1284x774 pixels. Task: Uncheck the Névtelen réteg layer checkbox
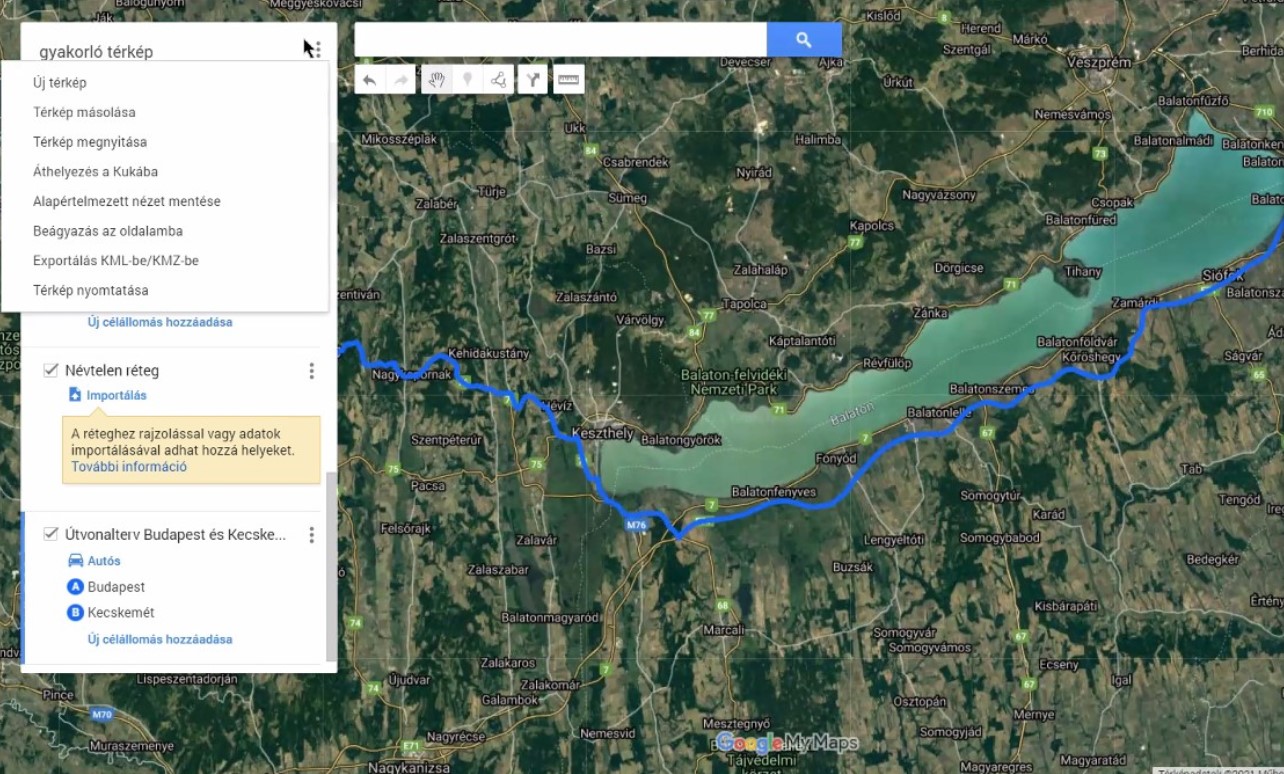pyautogui.click(x=51, y=371)
